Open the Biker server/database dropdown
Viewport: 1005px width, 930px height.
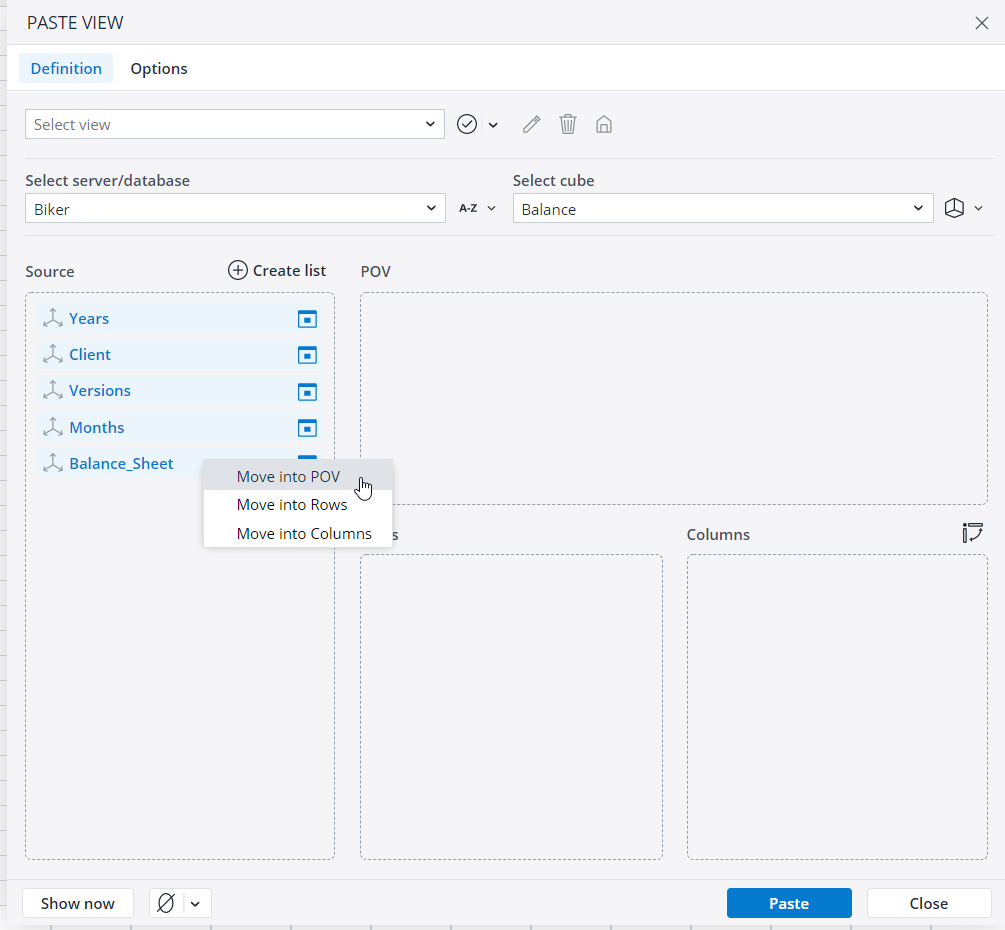click(x=431, y=208)
